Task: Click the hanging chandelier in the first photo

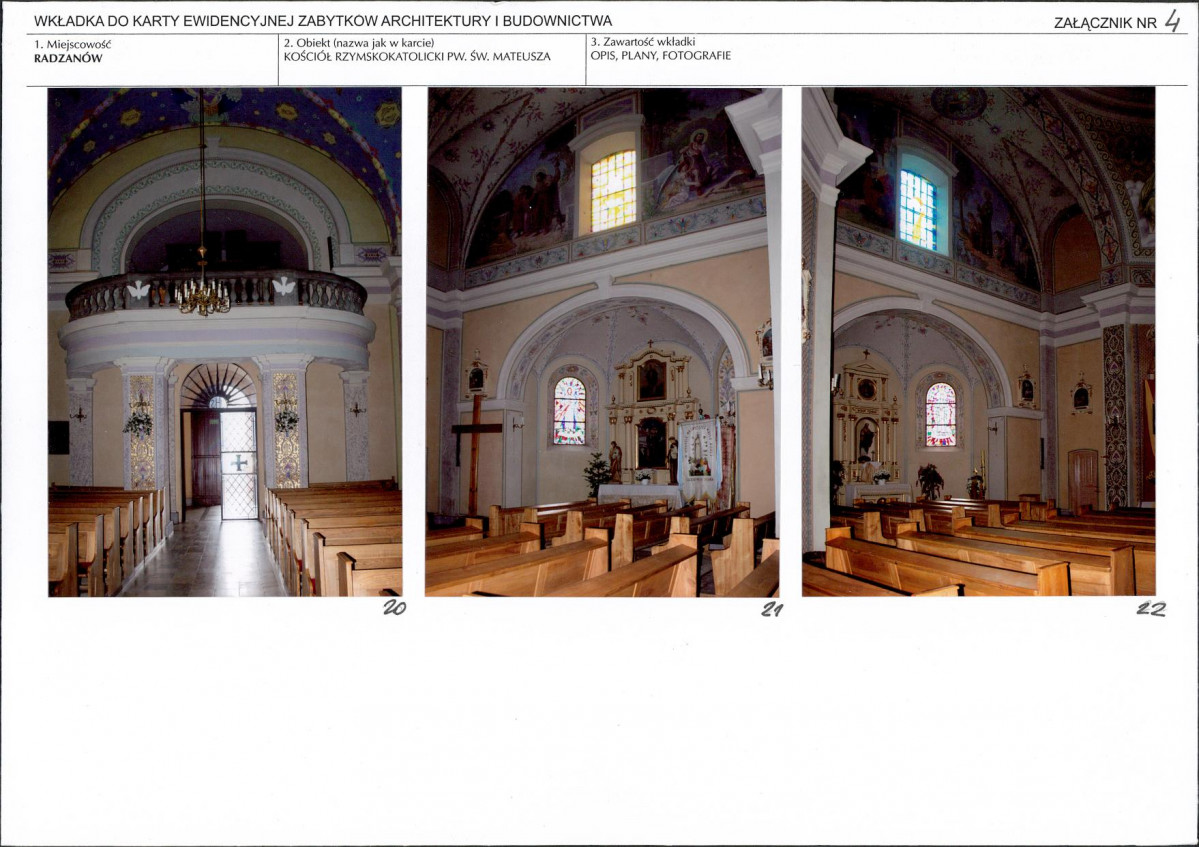Action: pos(203,293)
